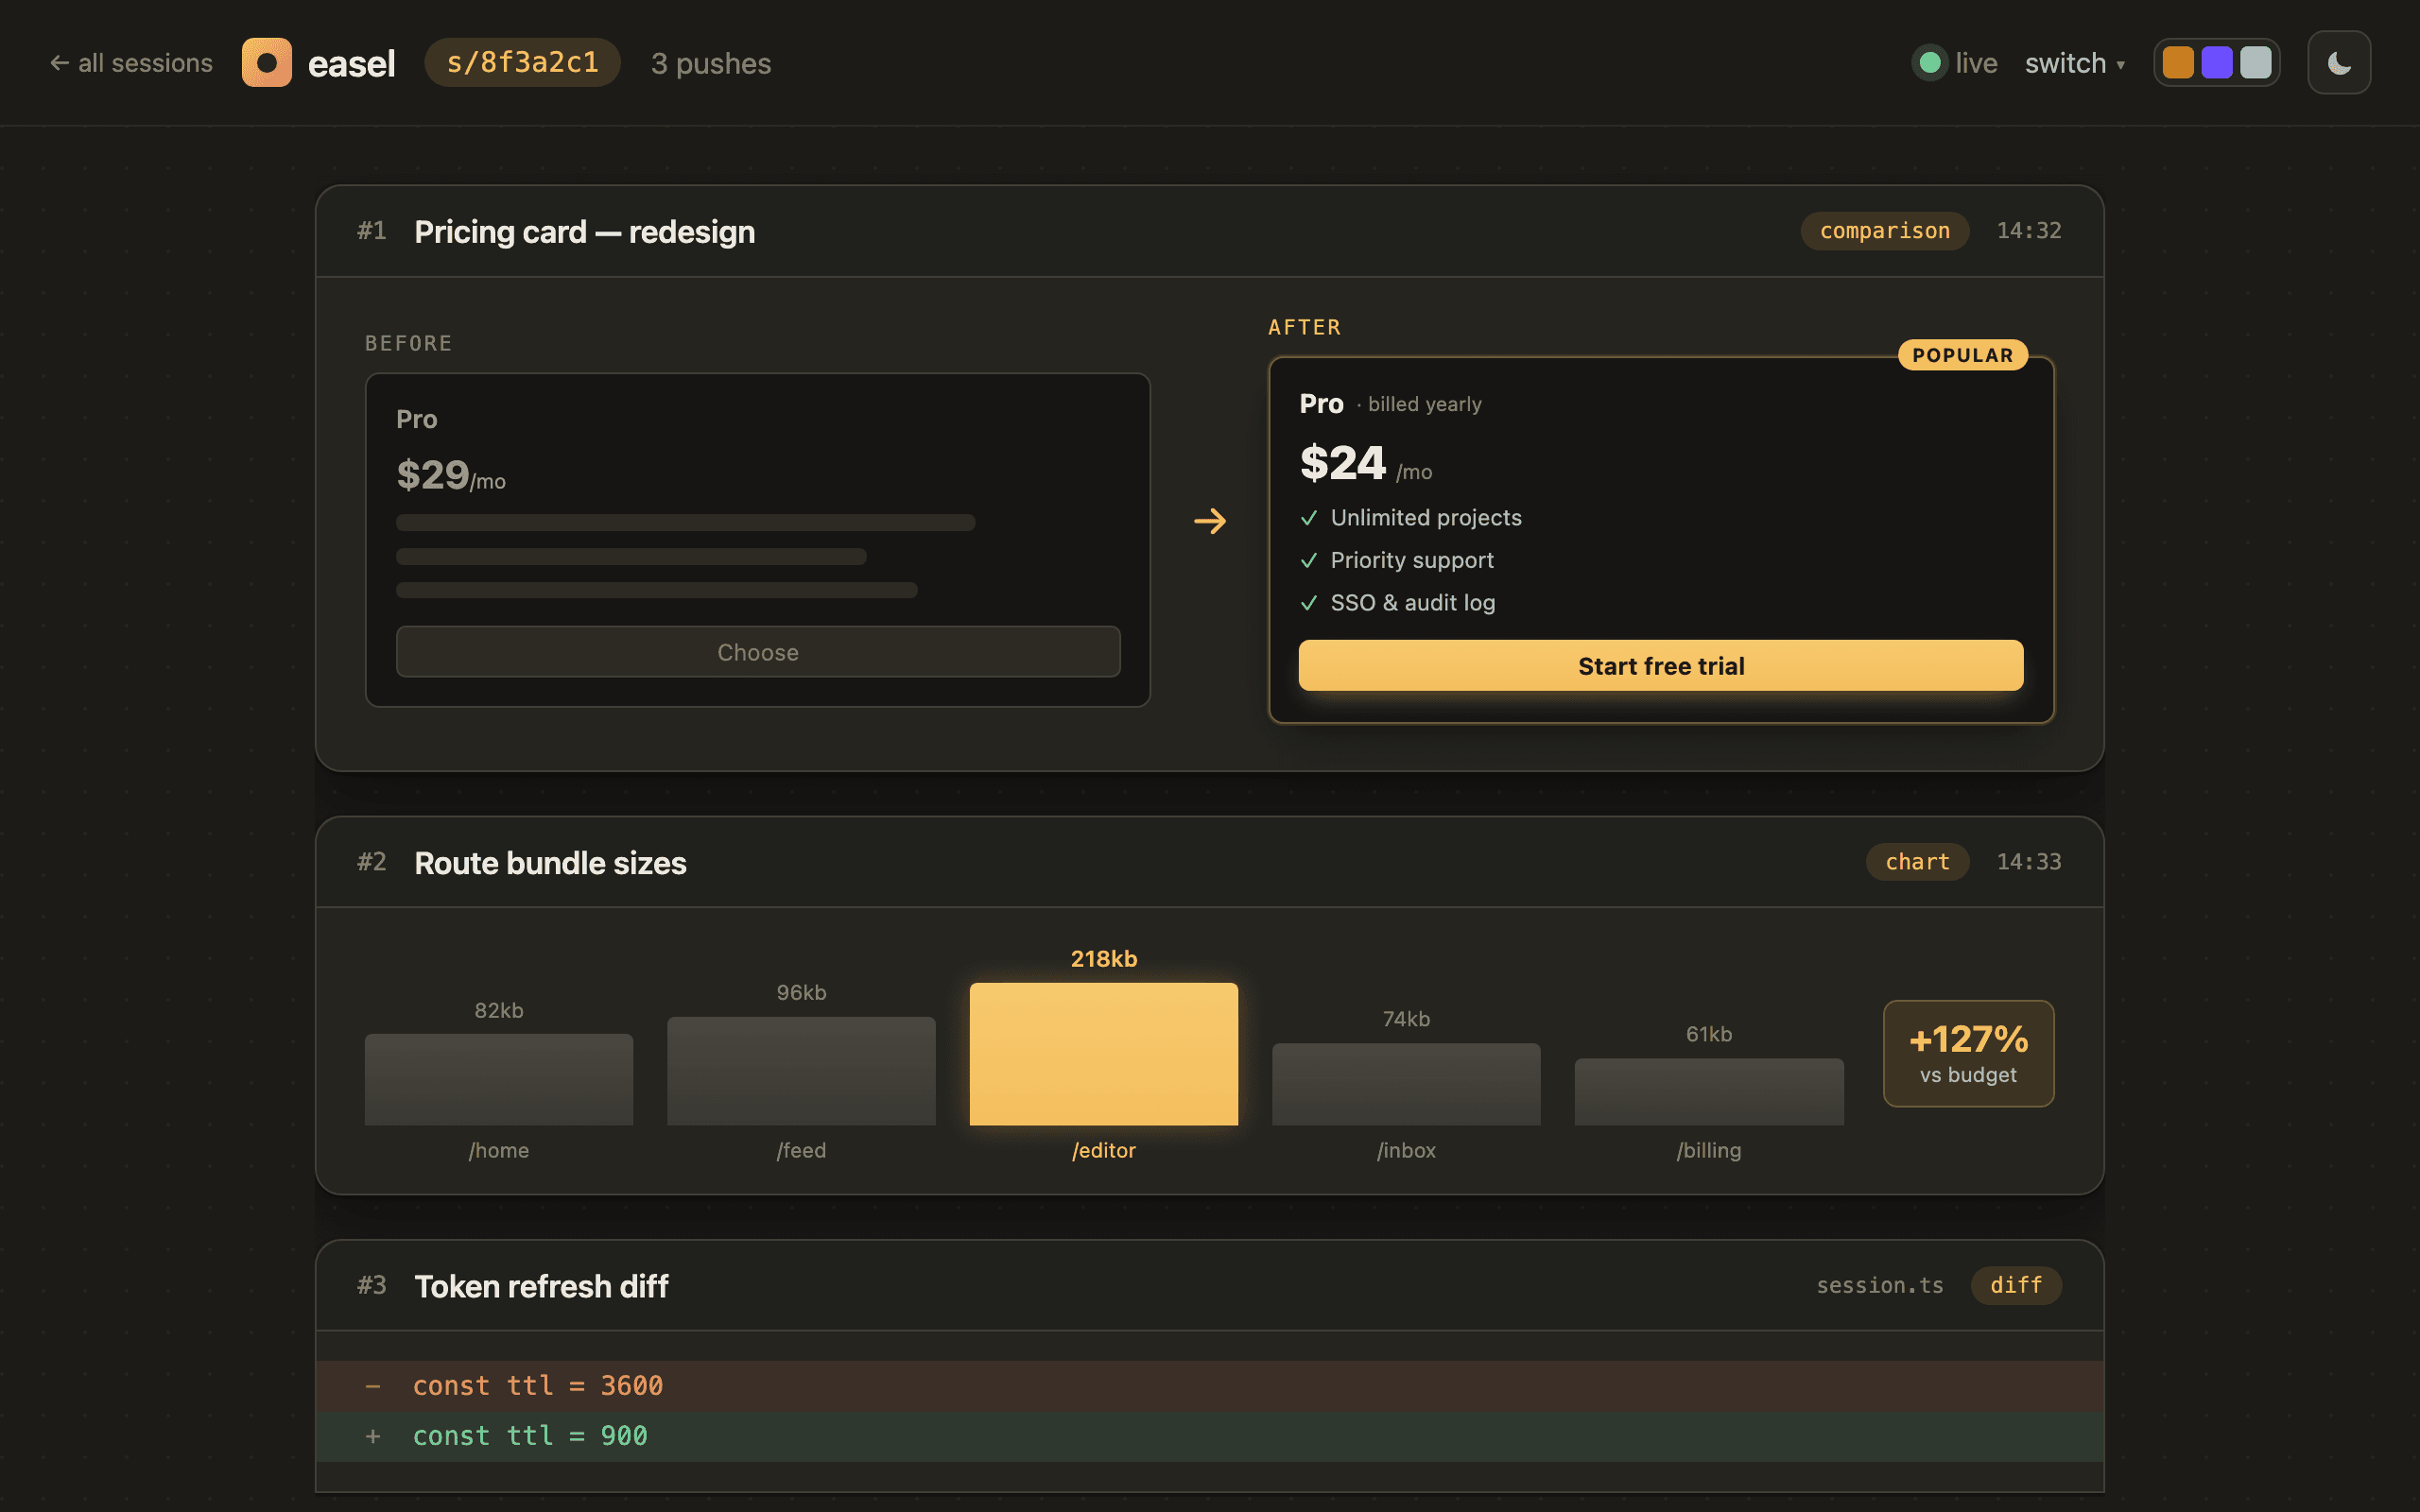Viewport: 2420px width, 1512px height.
Task: Click the 14:33 timestamp
Action: [2029, 862]
